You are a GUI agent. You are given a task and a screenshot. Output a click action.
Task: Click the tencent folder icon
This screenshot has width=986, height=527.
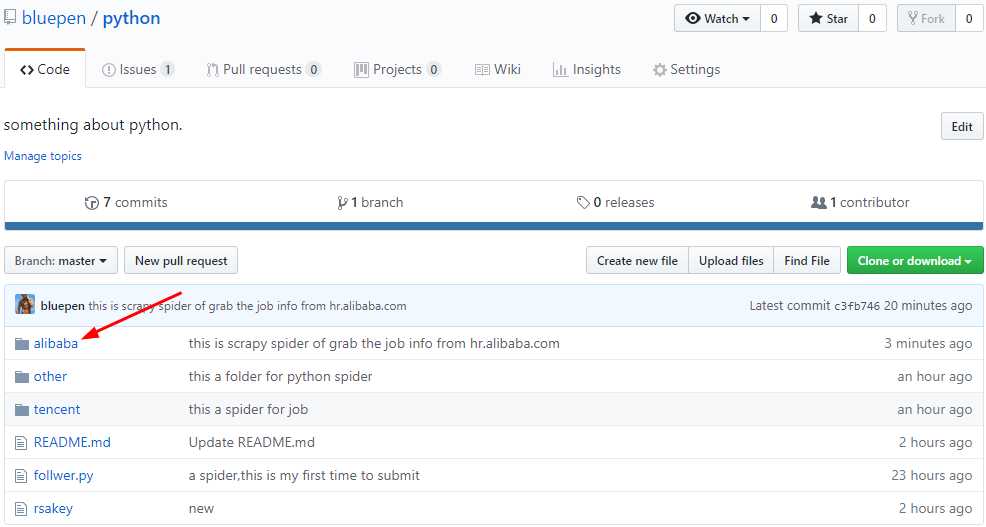coord(22,409)
